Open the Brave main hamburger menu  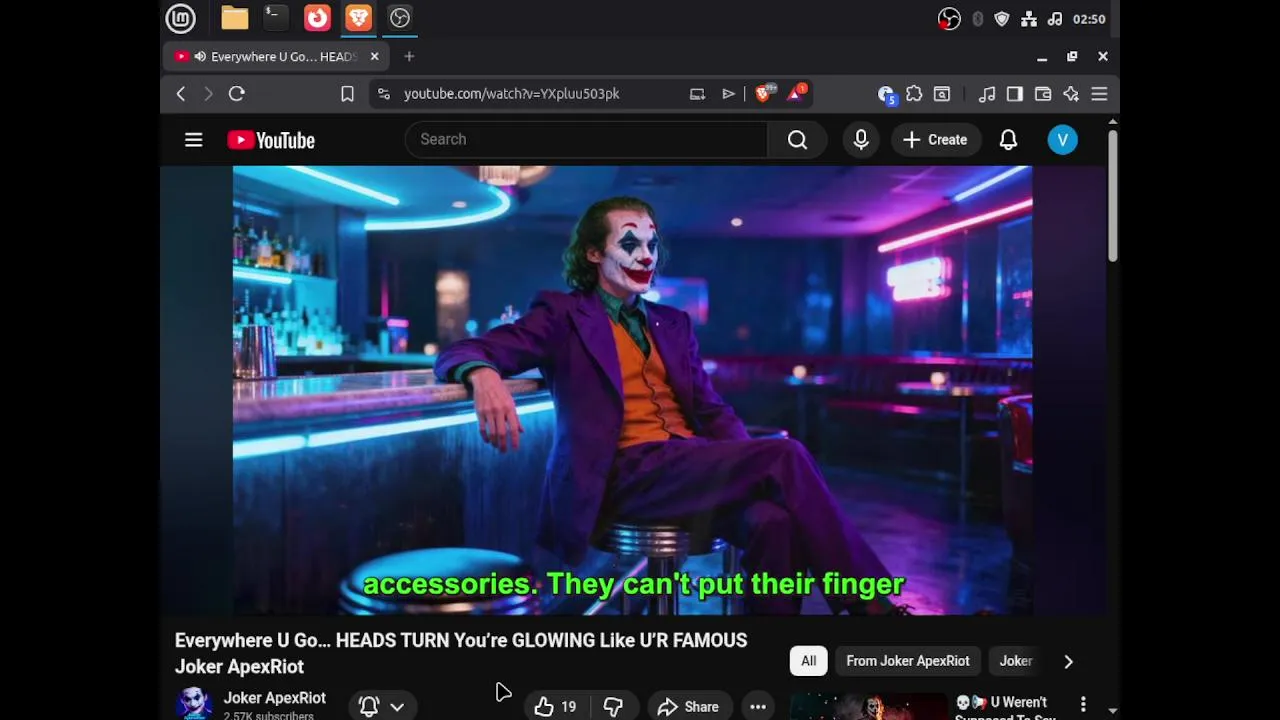point(1099,94)
